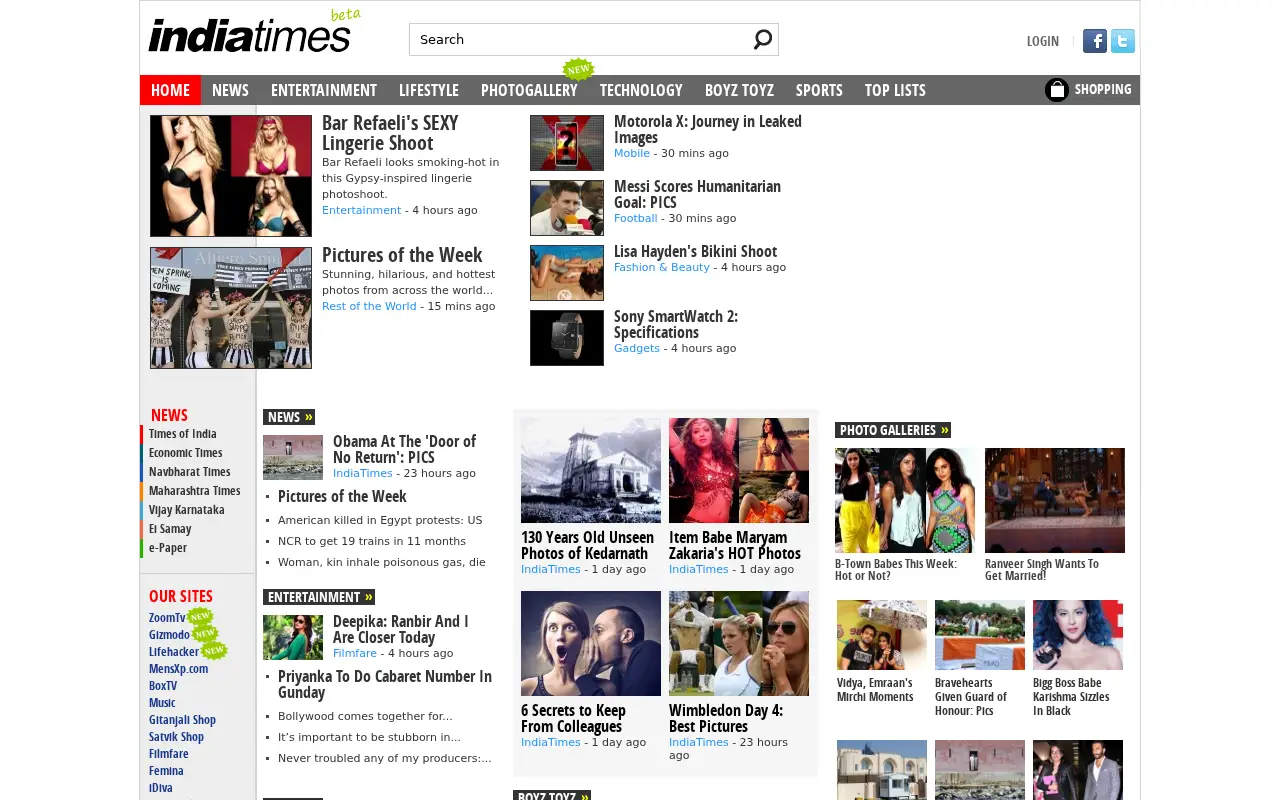Open Item Babe Maryam Zakaria's HOT Photos
This screenshot has width=1280, height=800.
[x=735, y=545]
